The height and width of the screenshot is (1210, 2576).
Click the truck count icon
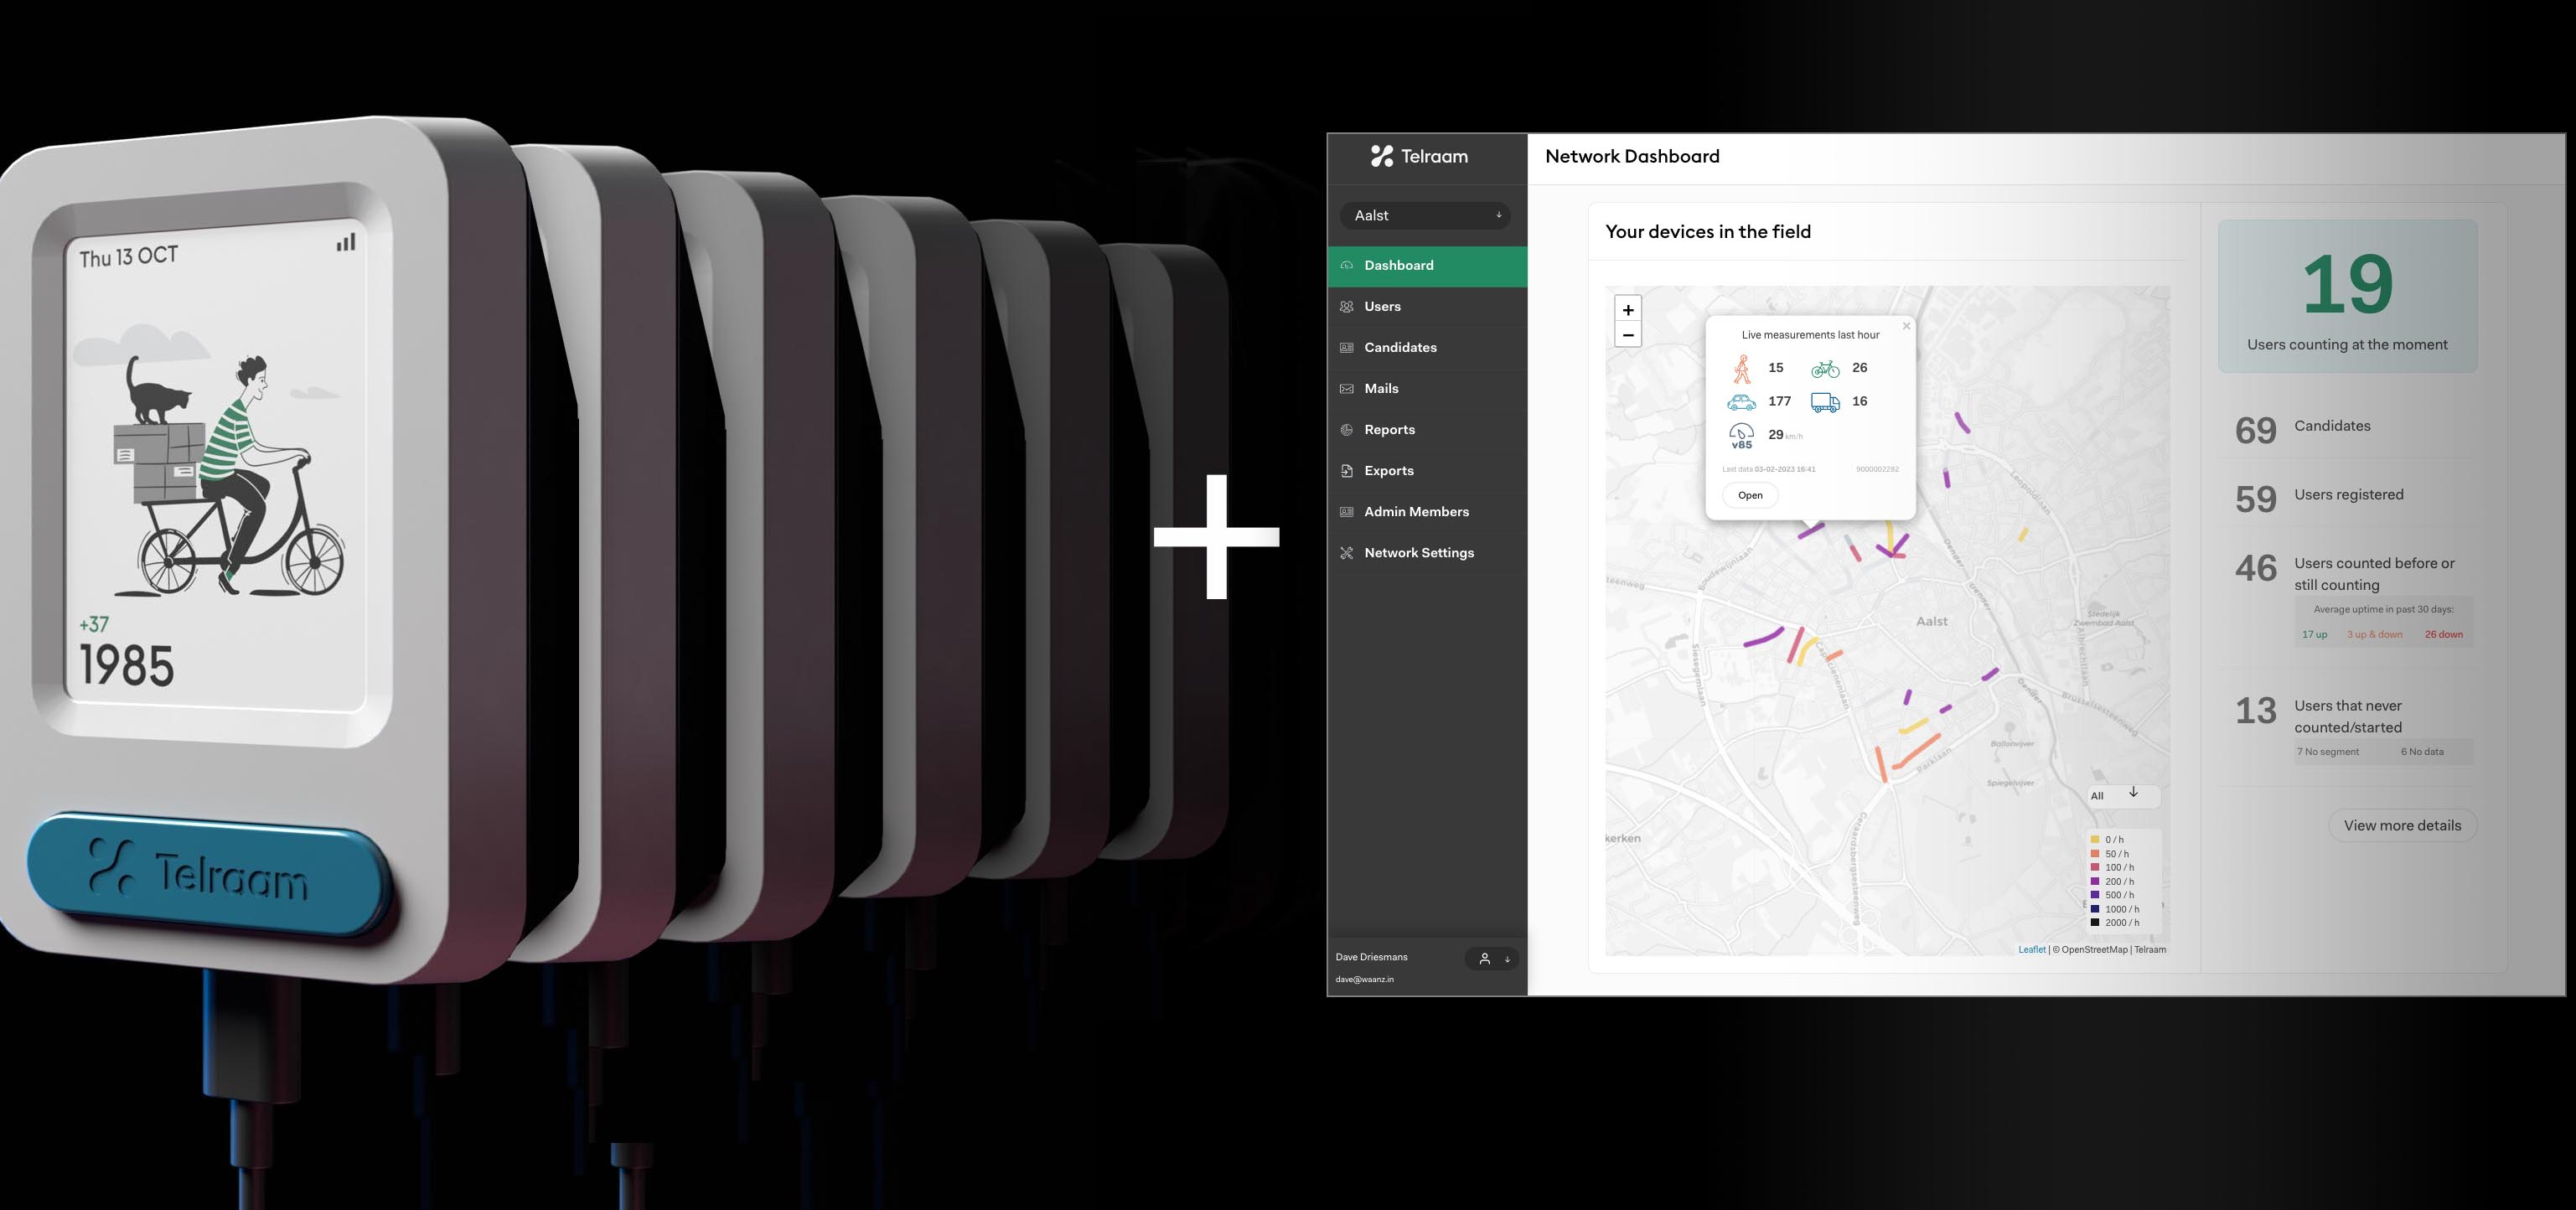click(x=1825, y=402)
